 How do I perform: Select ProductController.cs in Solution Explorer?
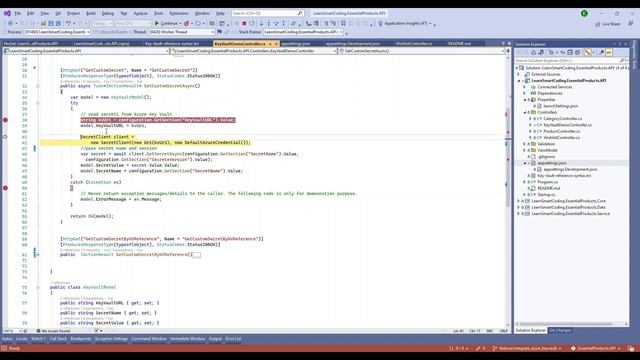tap(561, 131)
